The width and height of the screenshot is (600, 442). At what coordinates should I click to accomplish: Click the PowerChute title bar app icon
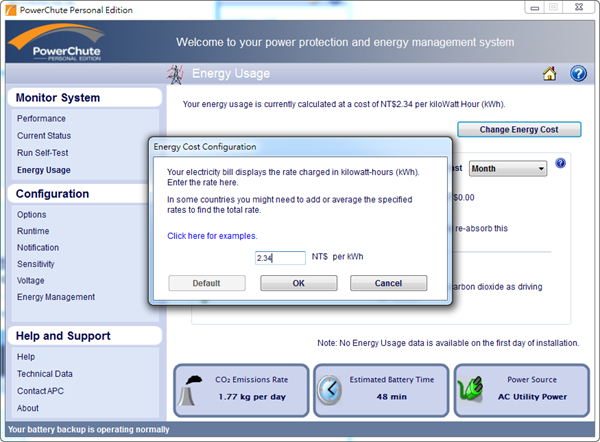11,10
